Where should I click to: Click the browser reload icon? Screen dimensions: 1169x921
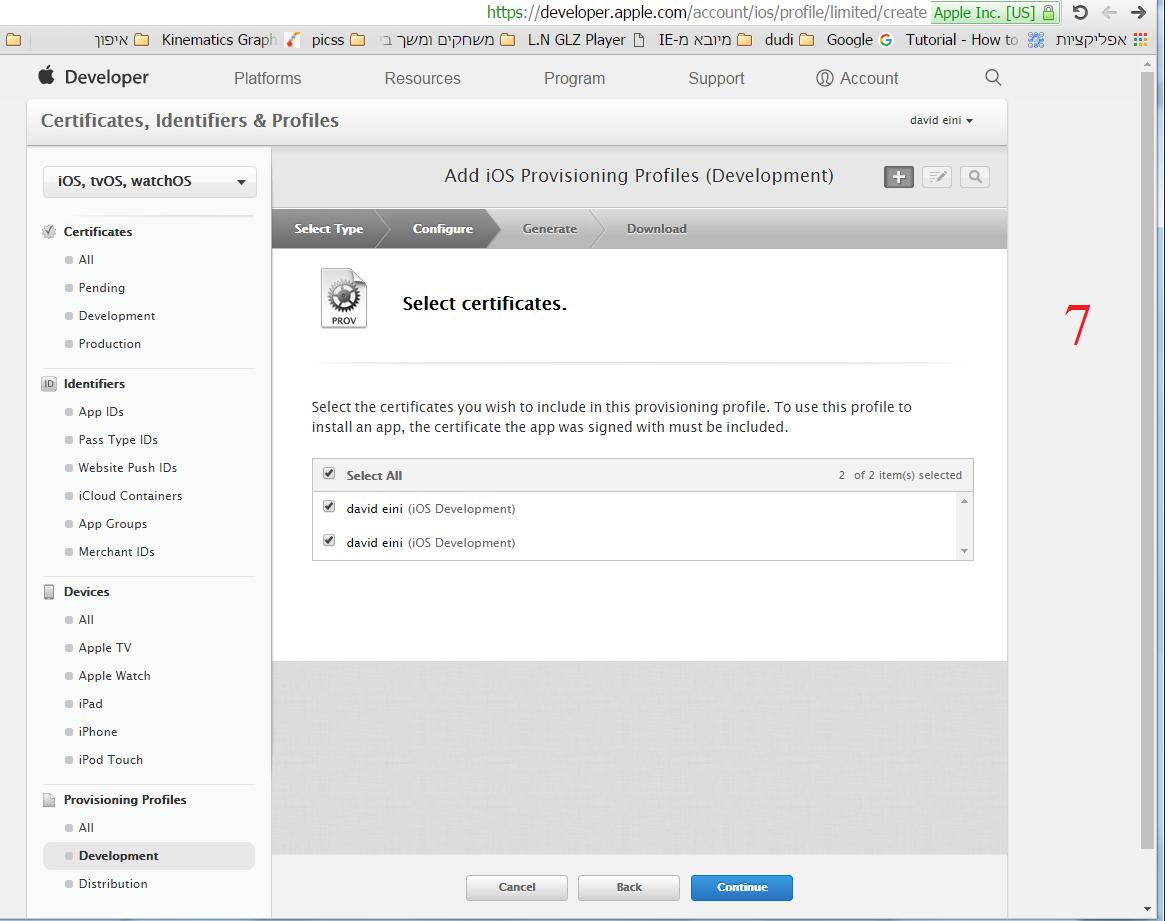[1080, 13]
